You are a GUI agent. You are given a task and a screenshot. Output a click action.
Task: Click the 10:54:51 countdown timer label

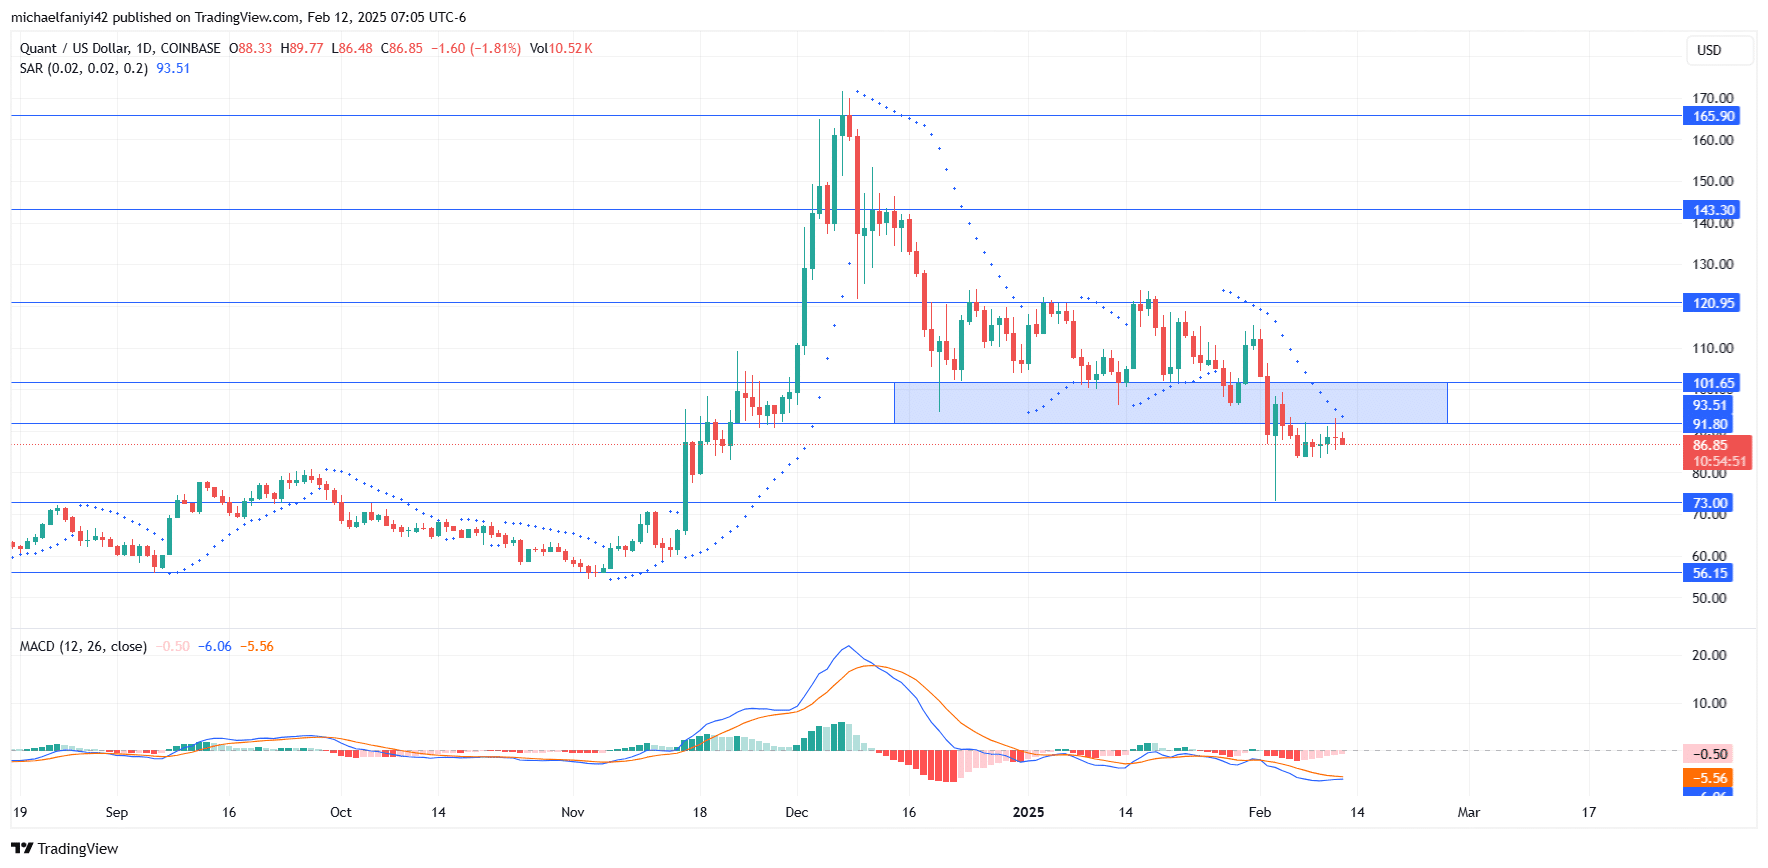1719,461
